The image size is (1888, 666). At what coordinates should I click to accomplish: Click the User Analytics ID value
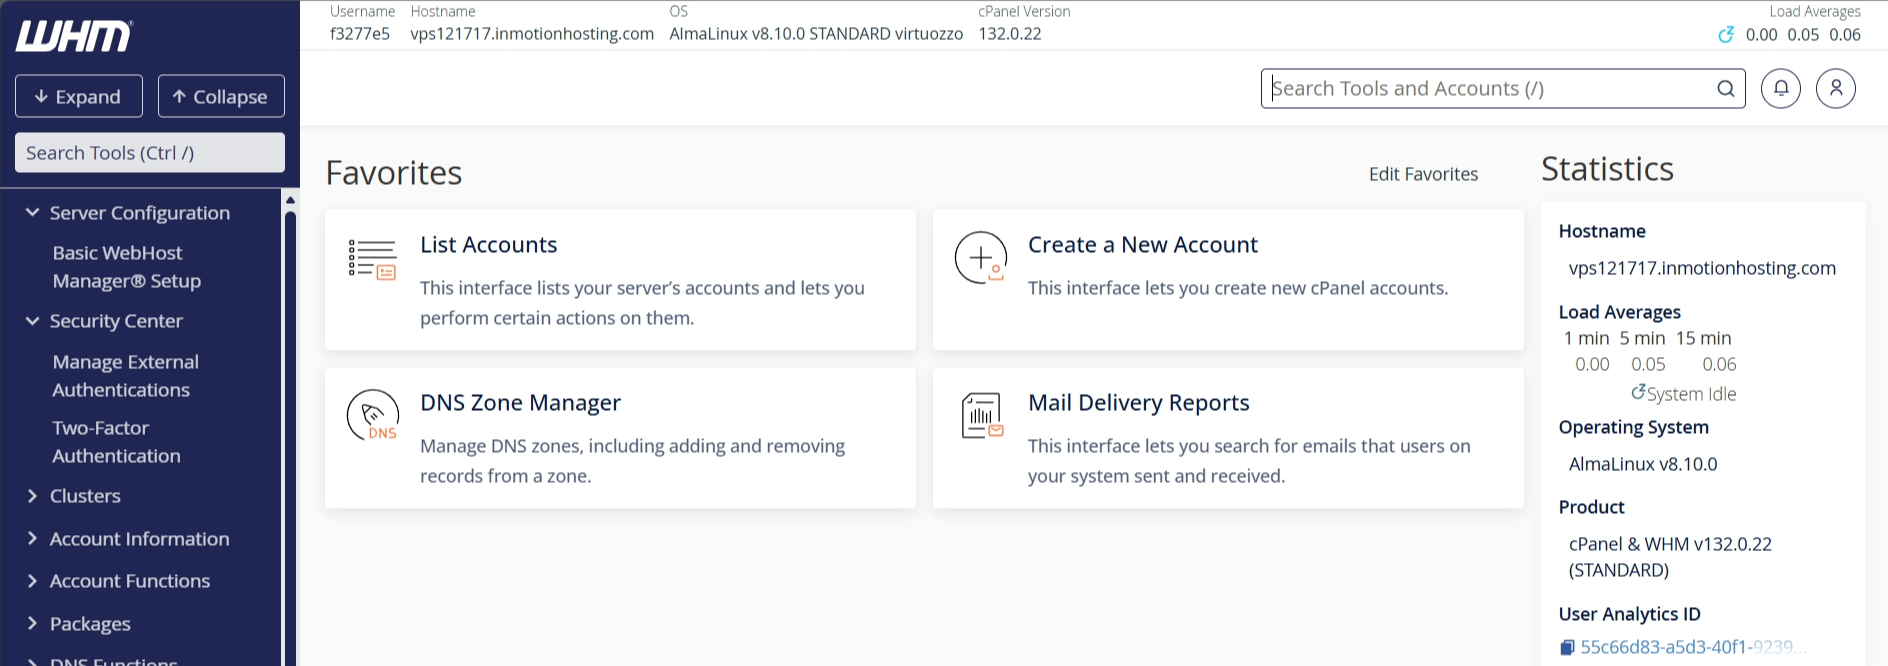tap(1693, 647)
